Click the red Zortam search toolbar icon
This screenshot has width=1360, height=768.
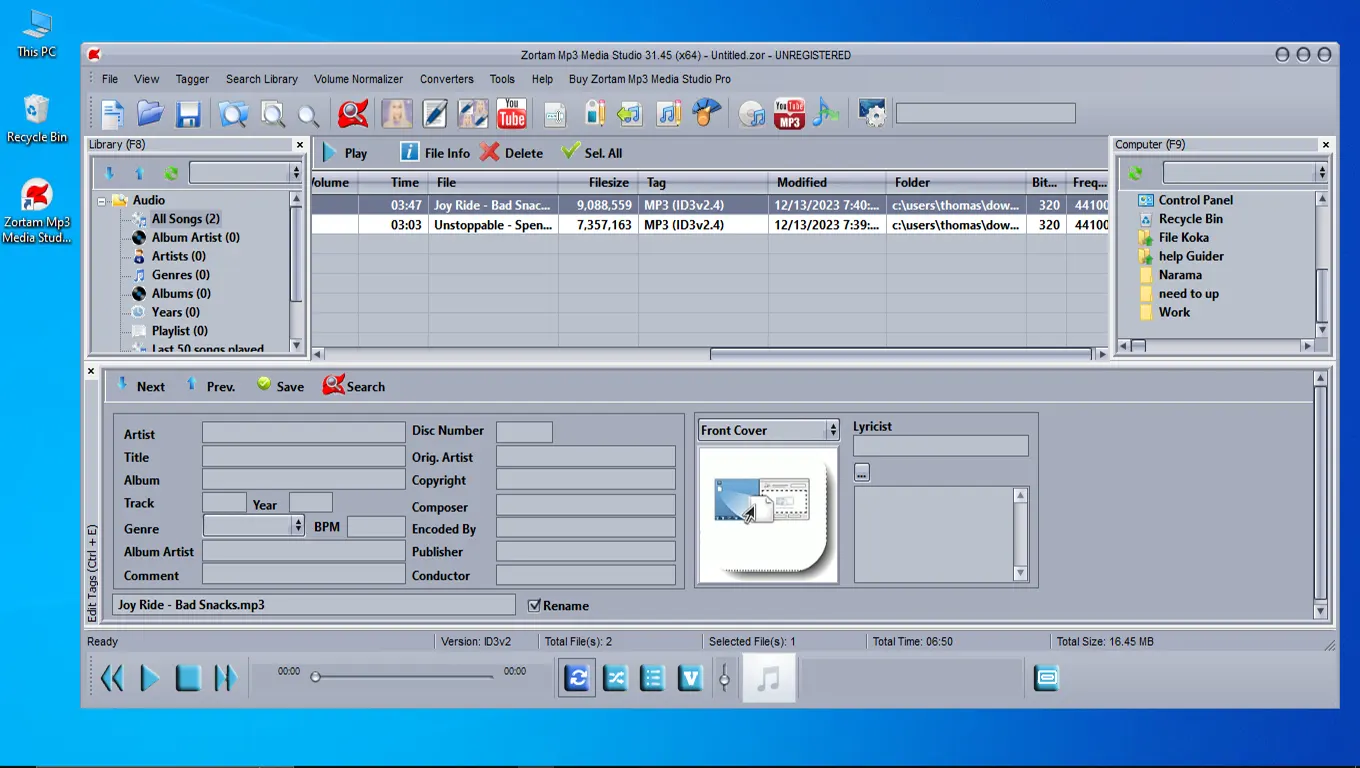click(353, 113)
